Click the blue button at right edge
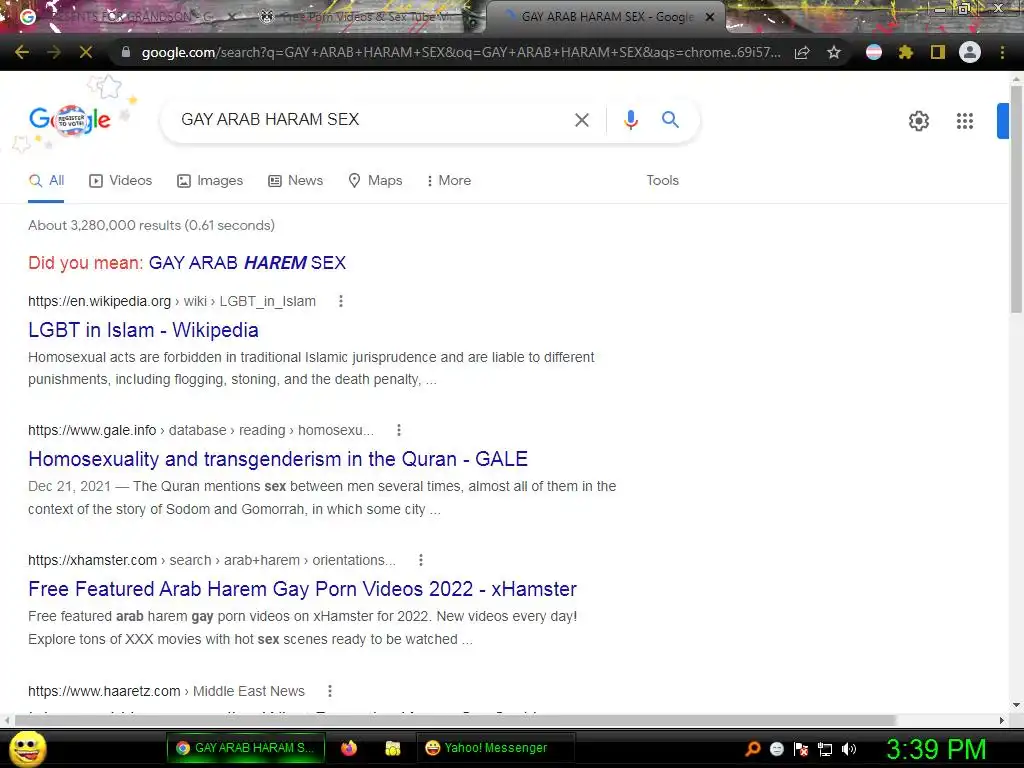1024x768 pixels. (x=1002, y=121)
